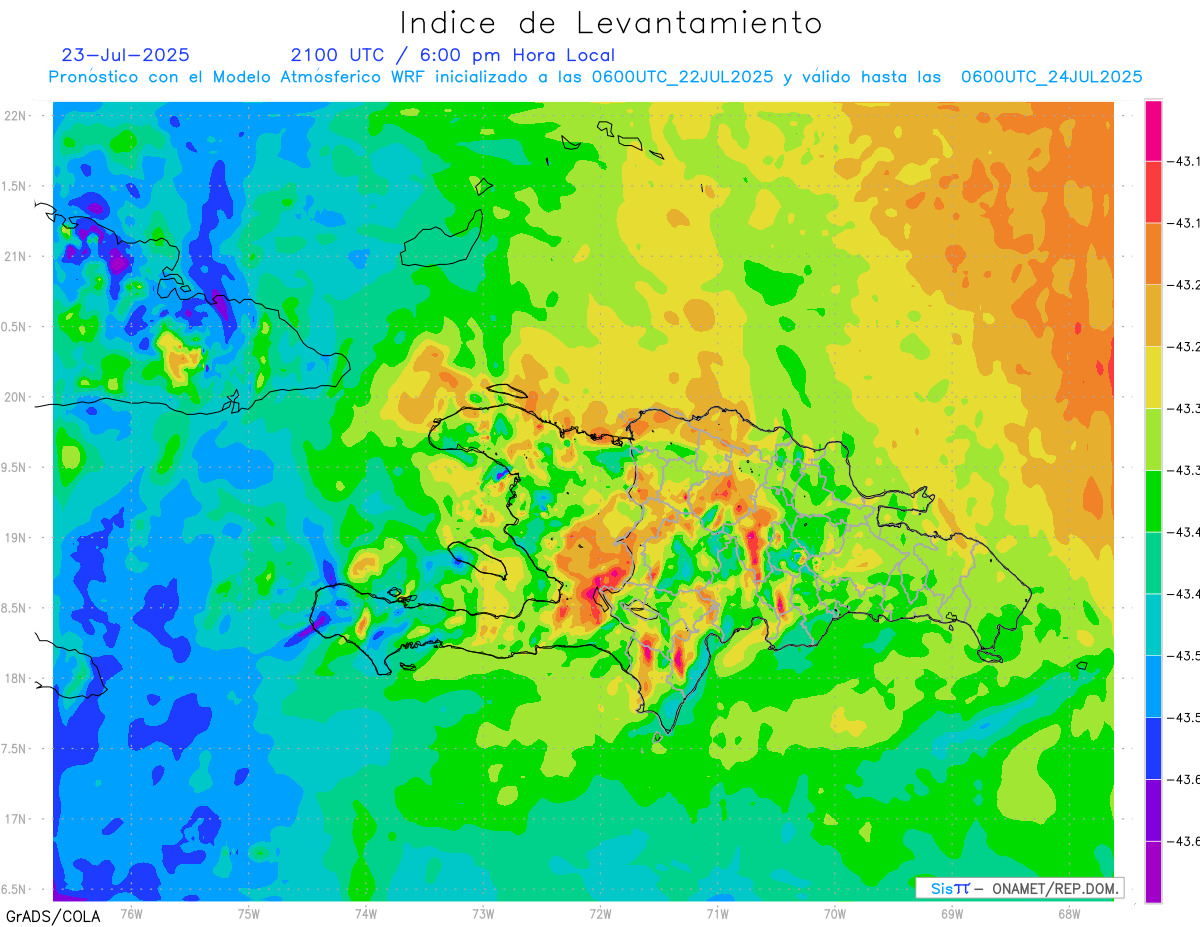Click the '6.5N' latitude tick label
This screenshot has width=1200, height=927.
(x=15, y=889)
